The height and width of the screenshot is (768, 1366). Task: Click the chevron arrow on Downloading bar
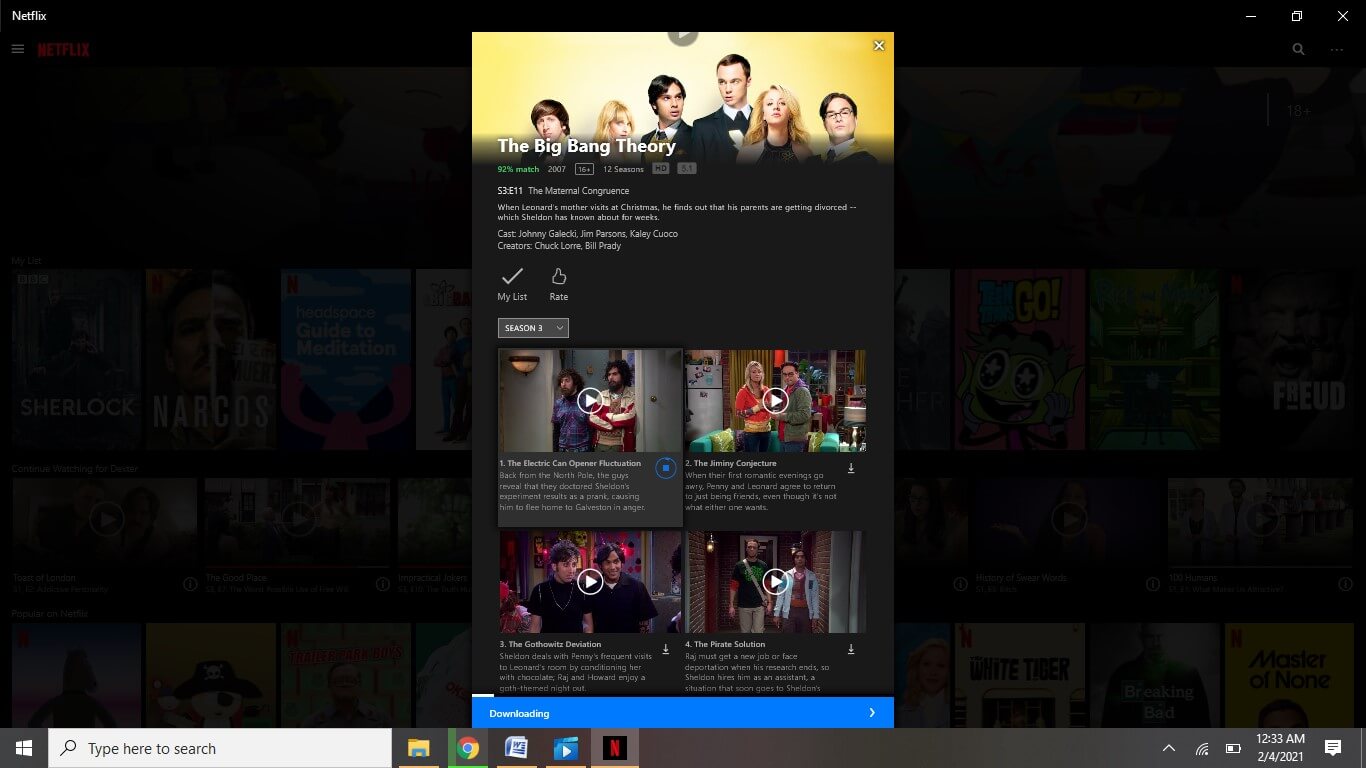point(872,713)
